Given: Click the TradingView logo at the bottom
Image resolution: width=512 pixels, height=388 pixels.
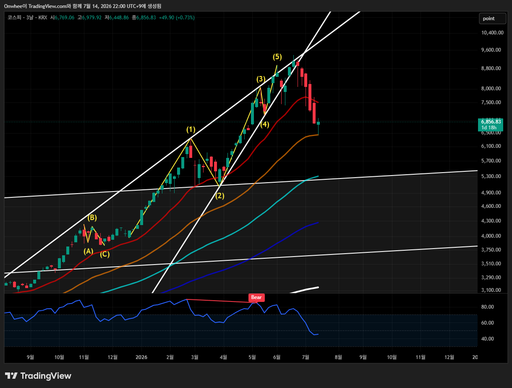Looking at the screenshot, I should point(38,376).
